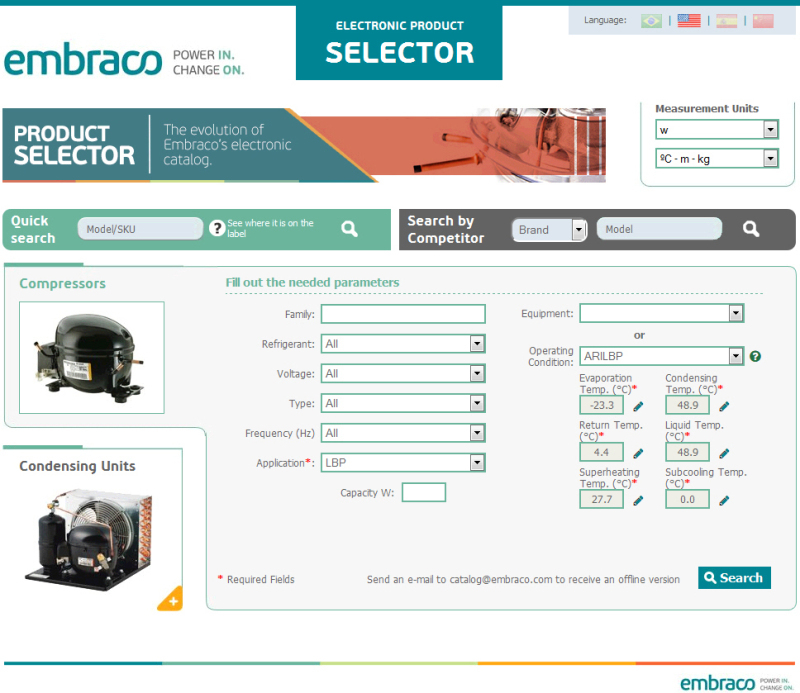
Task: Click the compressor product image
Action: (92, 357)
